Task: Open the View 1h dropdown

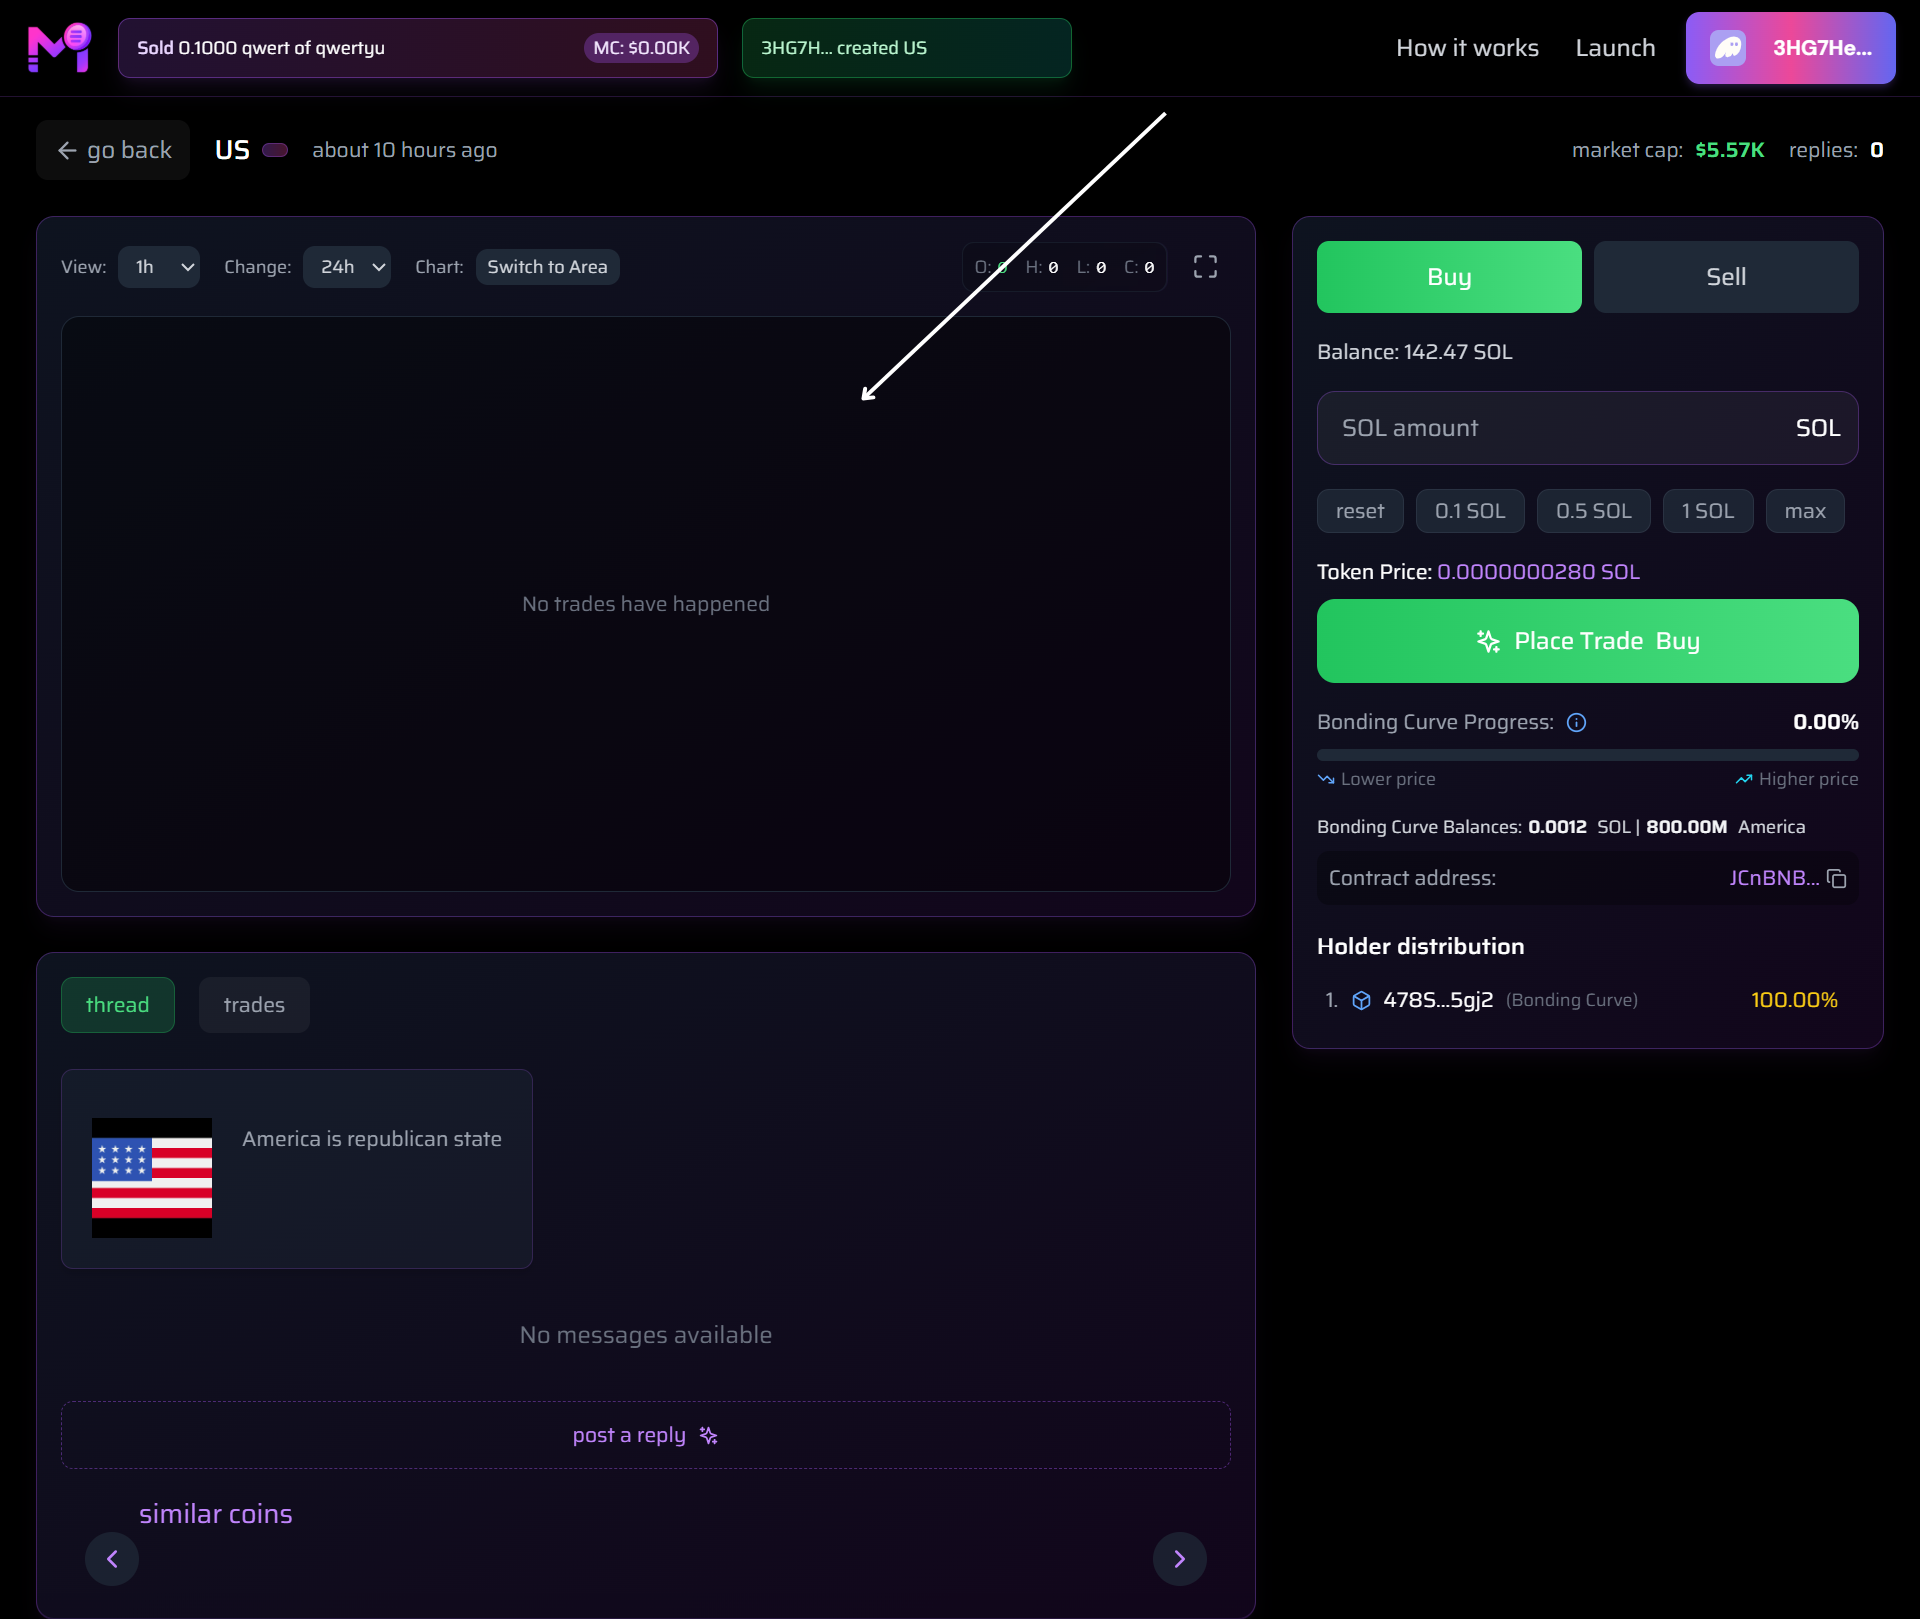Action: click(159, 267)
